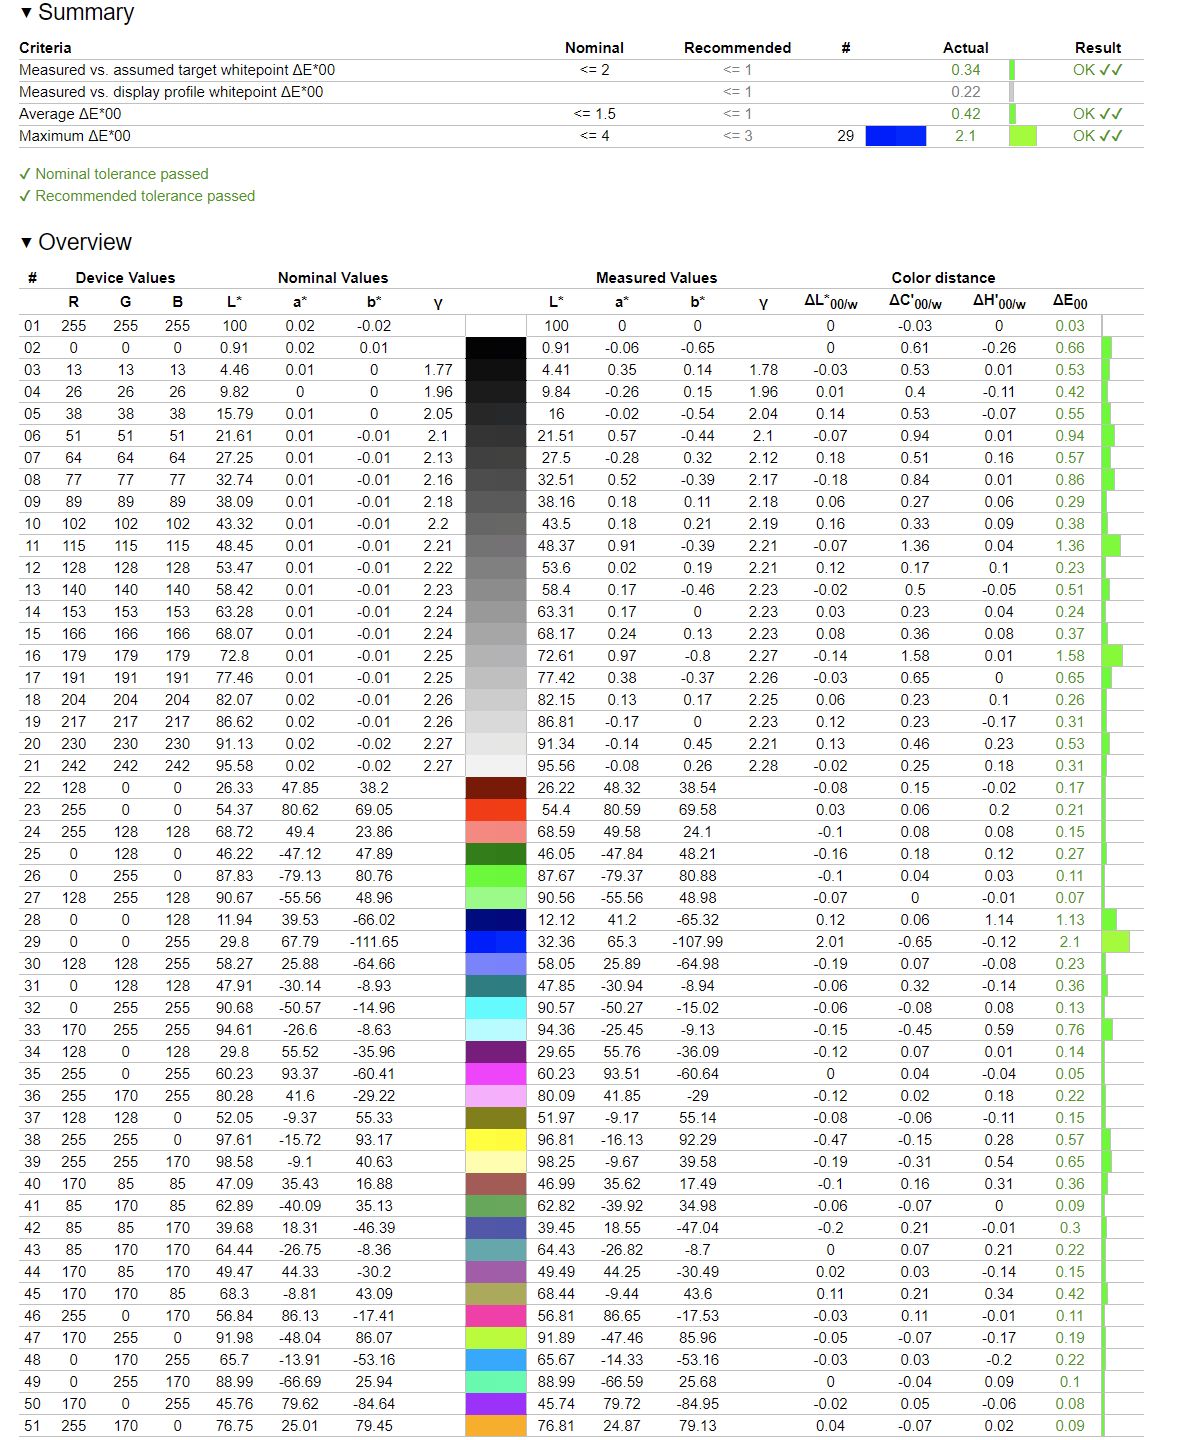1180x1440 pixels.
Task: Select the pure blue patch in row 29
Action: click(x=496, y=942)
